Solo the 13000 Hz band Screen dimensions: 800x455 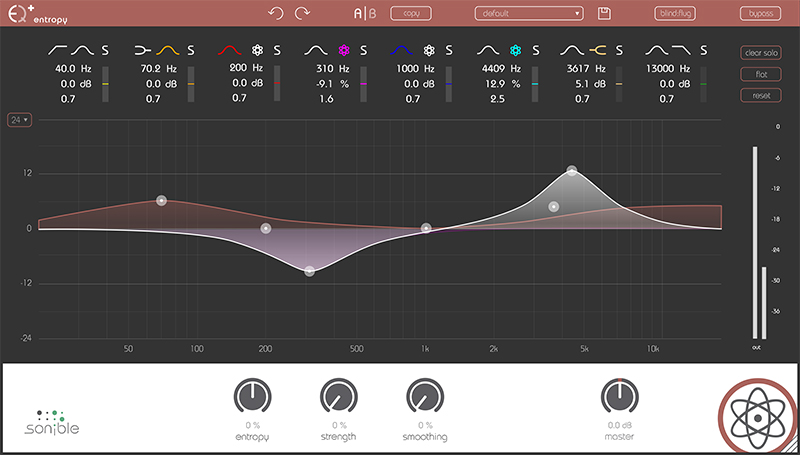[x=705, y=49]
